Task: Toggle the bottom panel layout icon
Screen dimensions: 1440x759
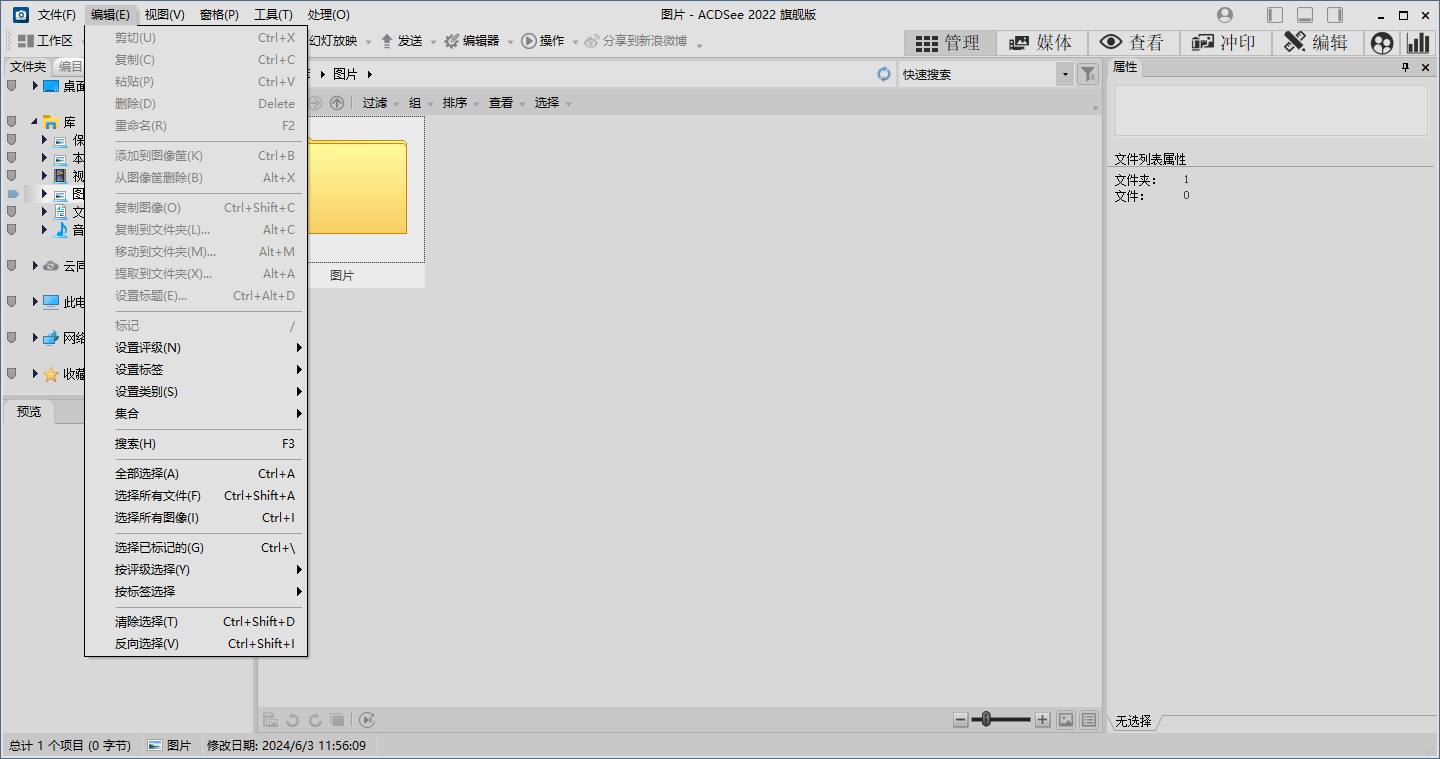Action: [1305, 15]
